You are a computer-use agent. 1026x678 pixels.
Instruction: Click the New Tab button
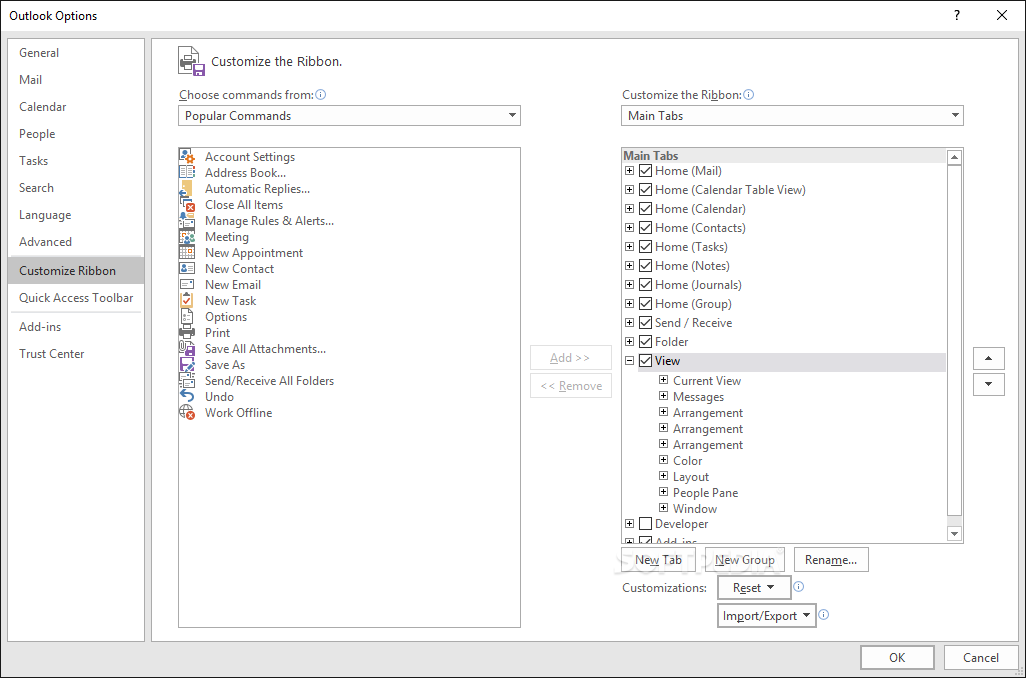(x=658, y=560)
